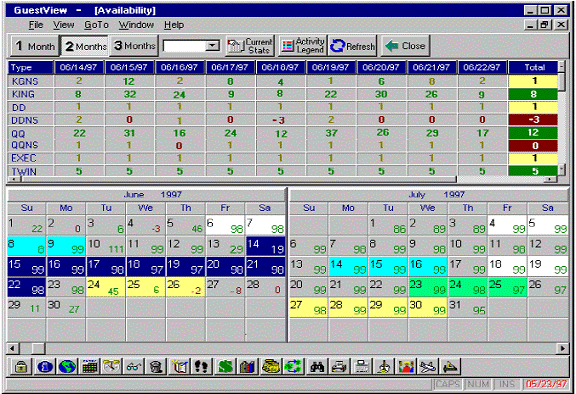Viewport: 576px width, 394px height.
Task: Select June 8 cyan calendar cell
Action: pos(26,246)
